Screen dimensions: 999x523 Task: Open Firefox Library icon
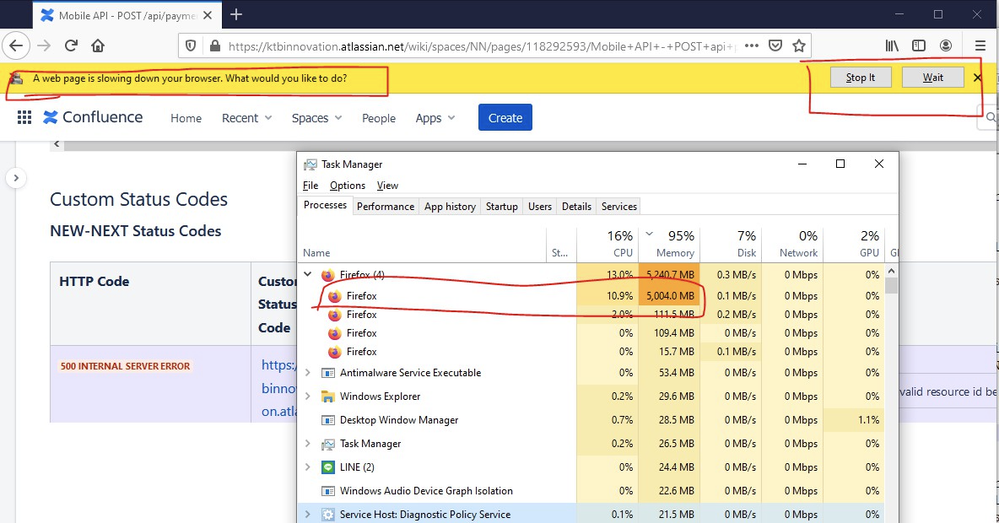[x=892, y=46]
